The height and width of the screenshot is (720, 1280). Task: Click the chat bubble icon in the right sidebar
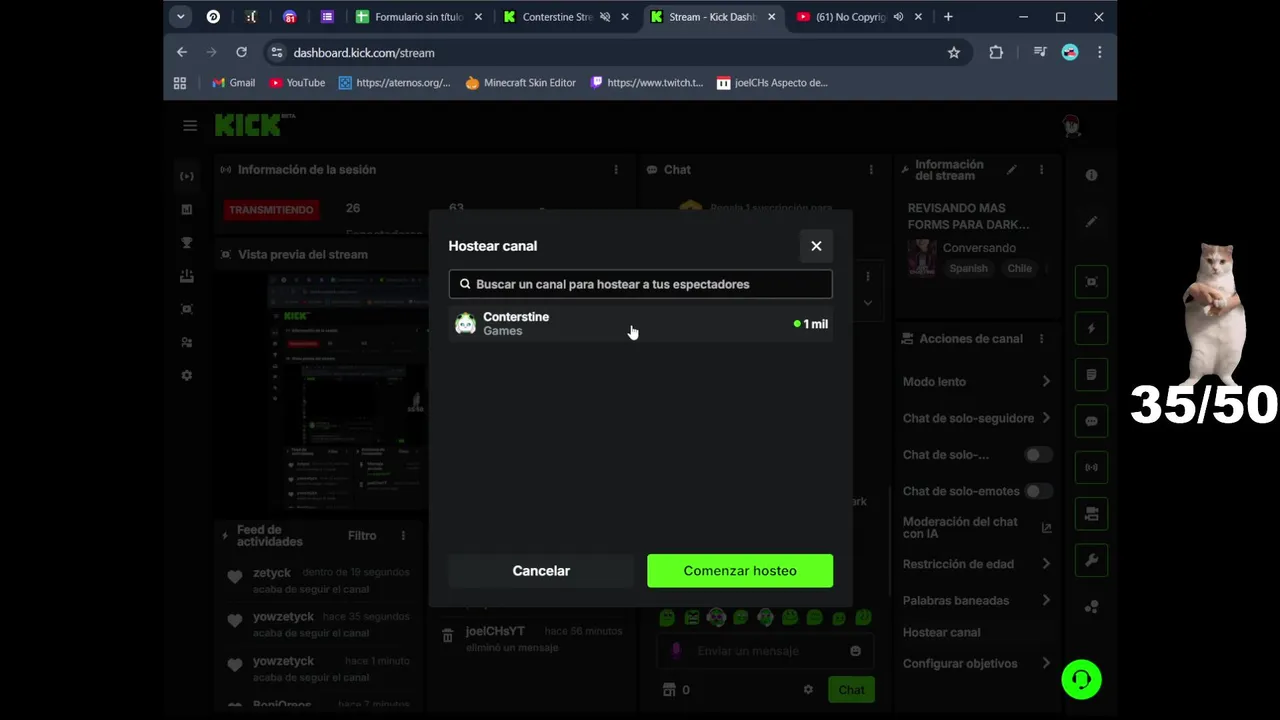[1091, 421]
